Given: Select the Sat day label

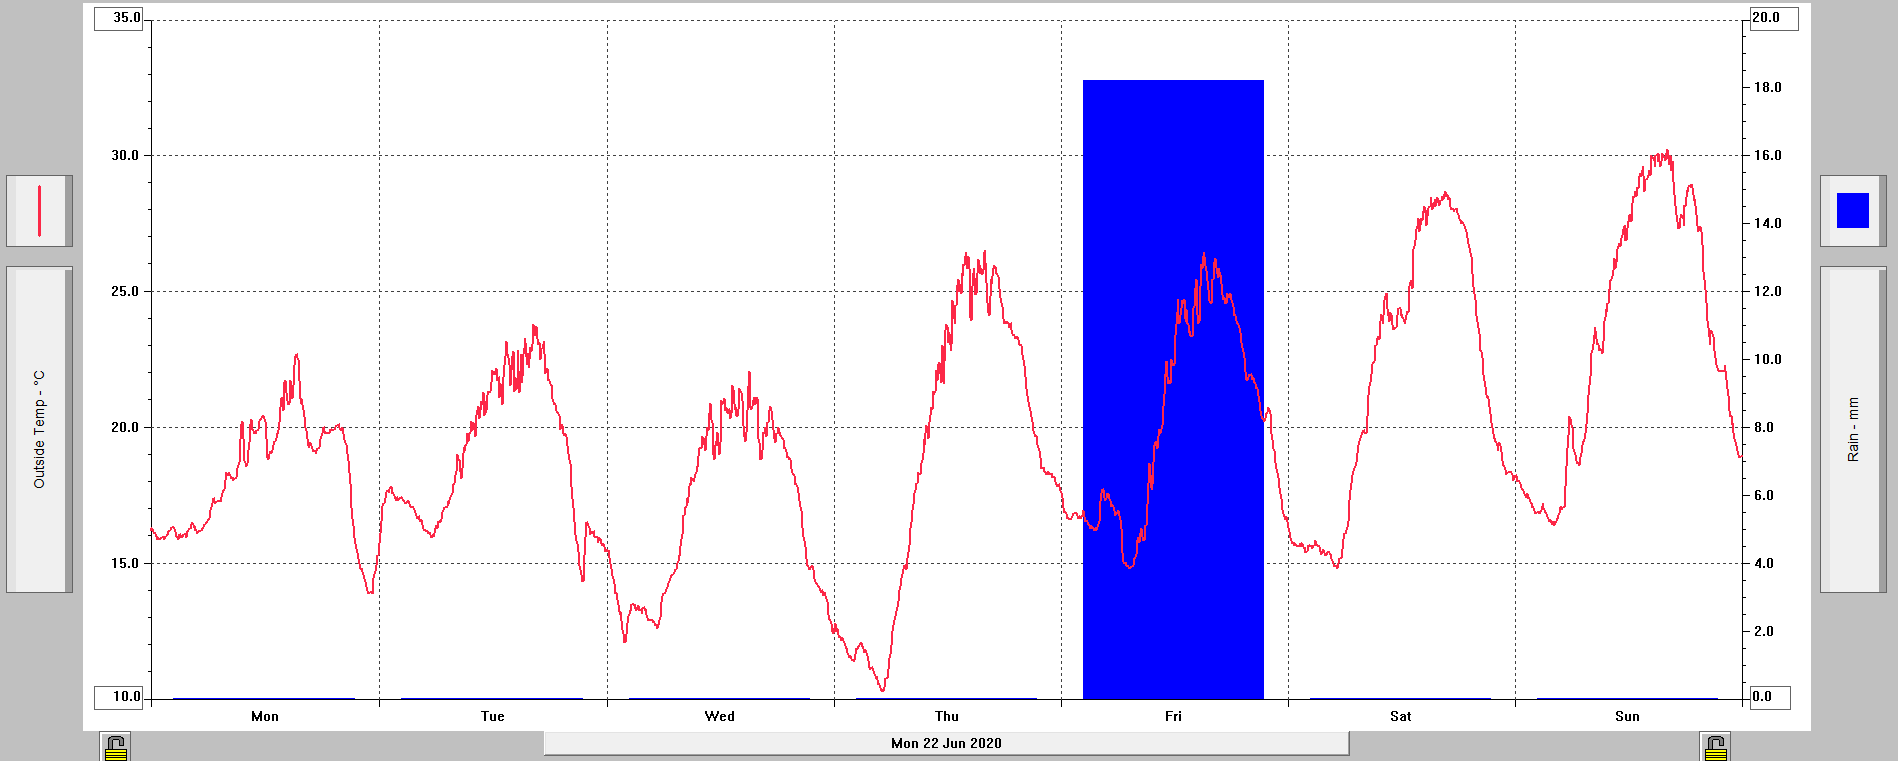Looking at the screenshot, I should click(x=1400, y=716).
